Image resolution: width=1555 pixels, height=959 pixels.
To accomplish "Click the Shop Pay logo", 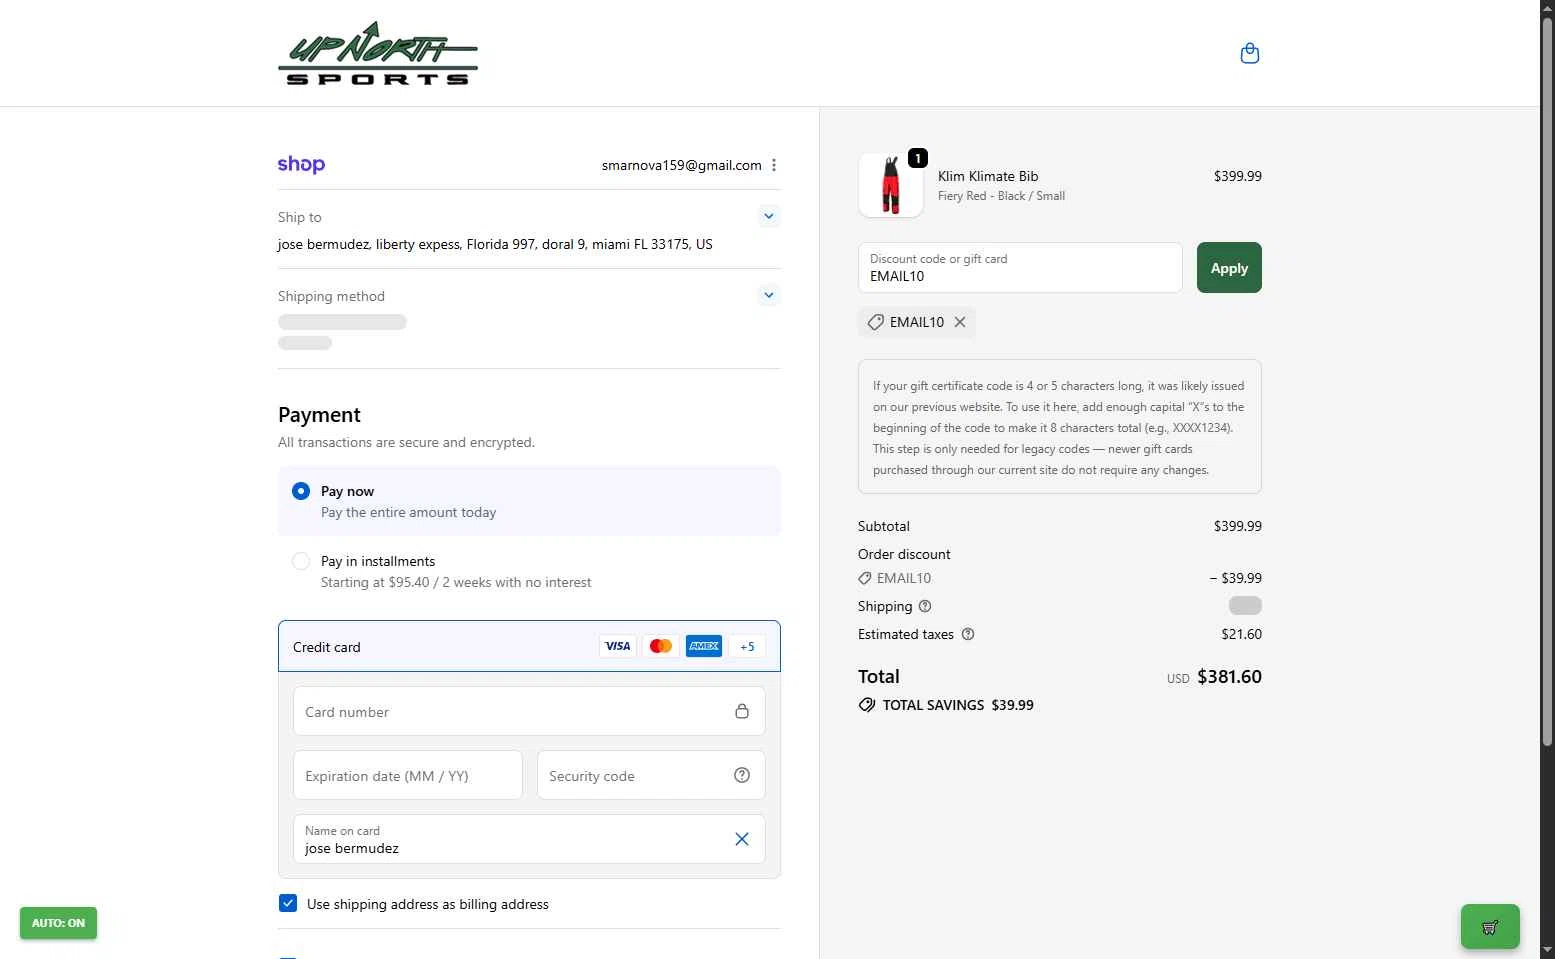I will coord(301,164).
